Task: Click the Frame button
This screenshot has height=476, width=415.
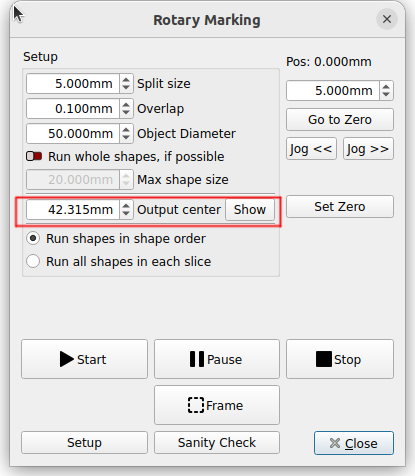Action: 217,405
